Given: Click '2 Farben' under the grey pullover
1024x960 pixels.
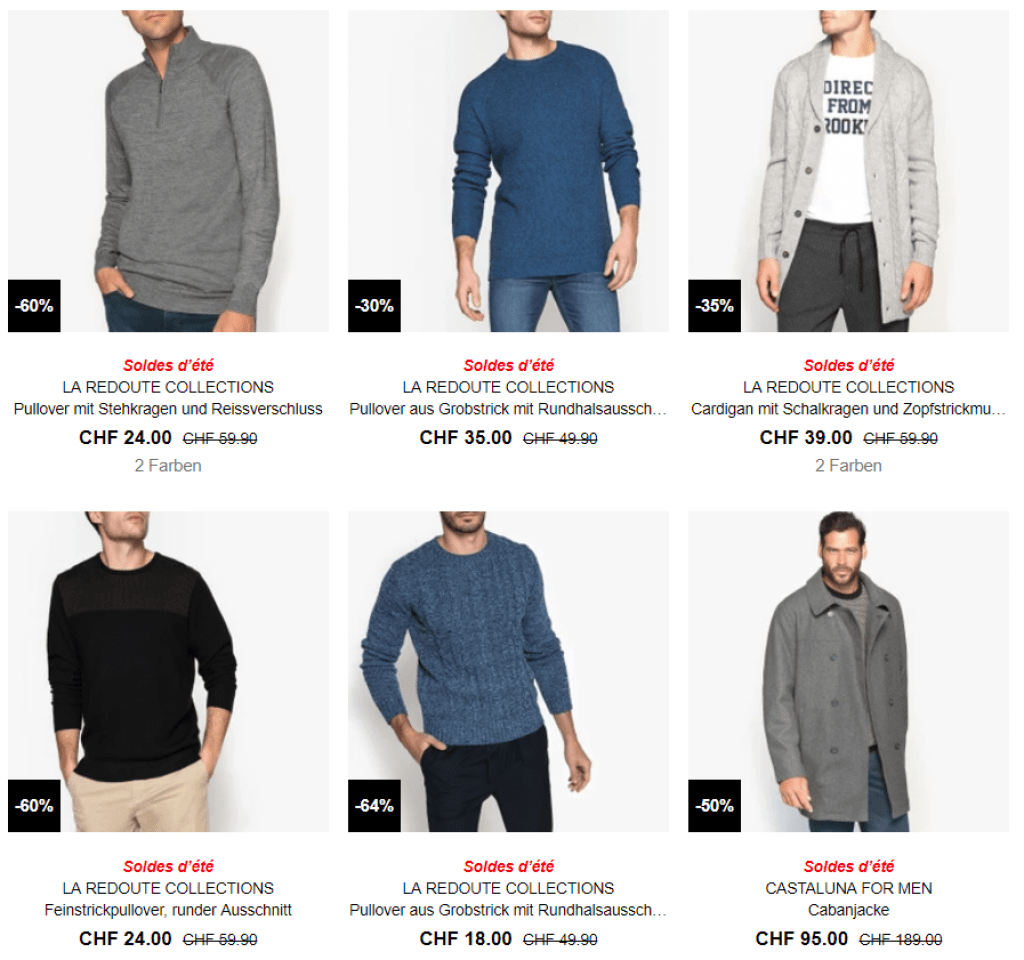Looking at the screenshot, I should (x=168, y=466).
